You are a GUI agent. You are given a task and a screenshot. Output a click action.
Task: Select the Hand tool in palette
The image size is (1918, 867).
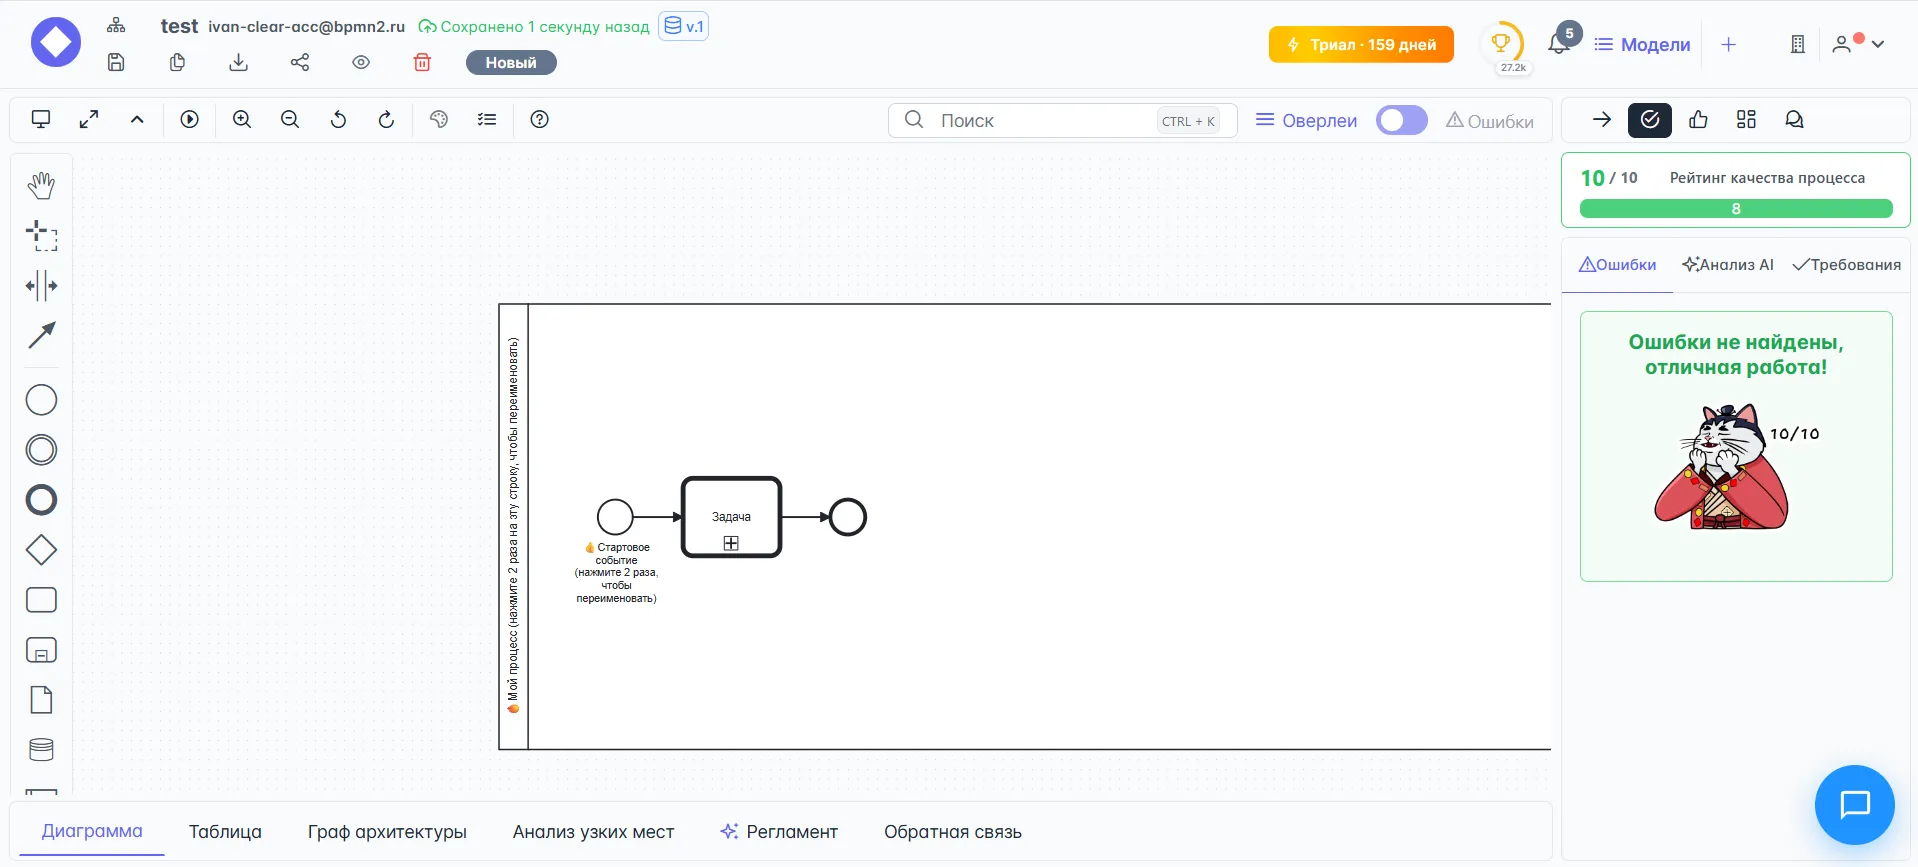coord(41,185)
